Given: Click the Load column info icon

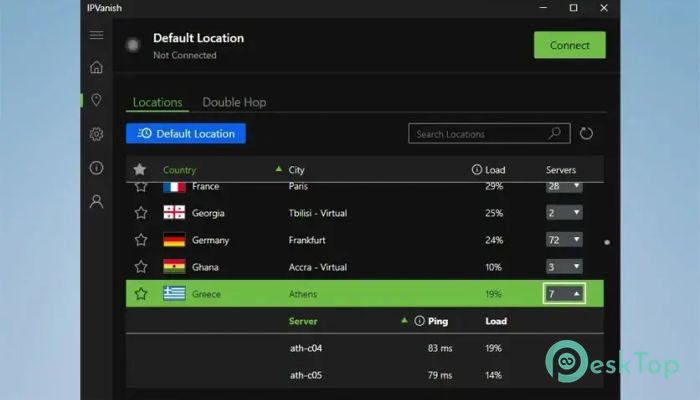Looking at the screenshot, I should (477, 170).
